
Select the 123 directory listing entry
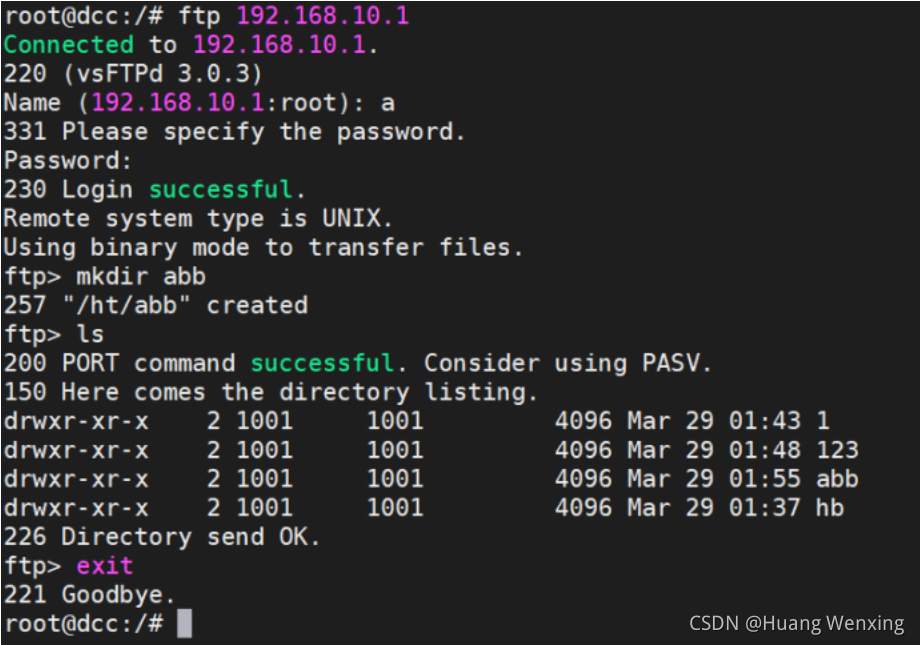click(838, 450)
